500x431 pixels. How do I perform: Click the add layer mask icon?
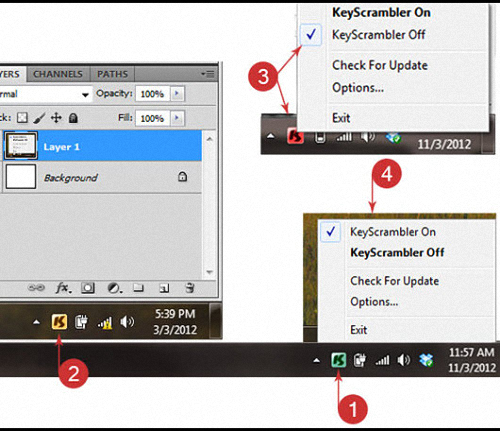(88, 288)
